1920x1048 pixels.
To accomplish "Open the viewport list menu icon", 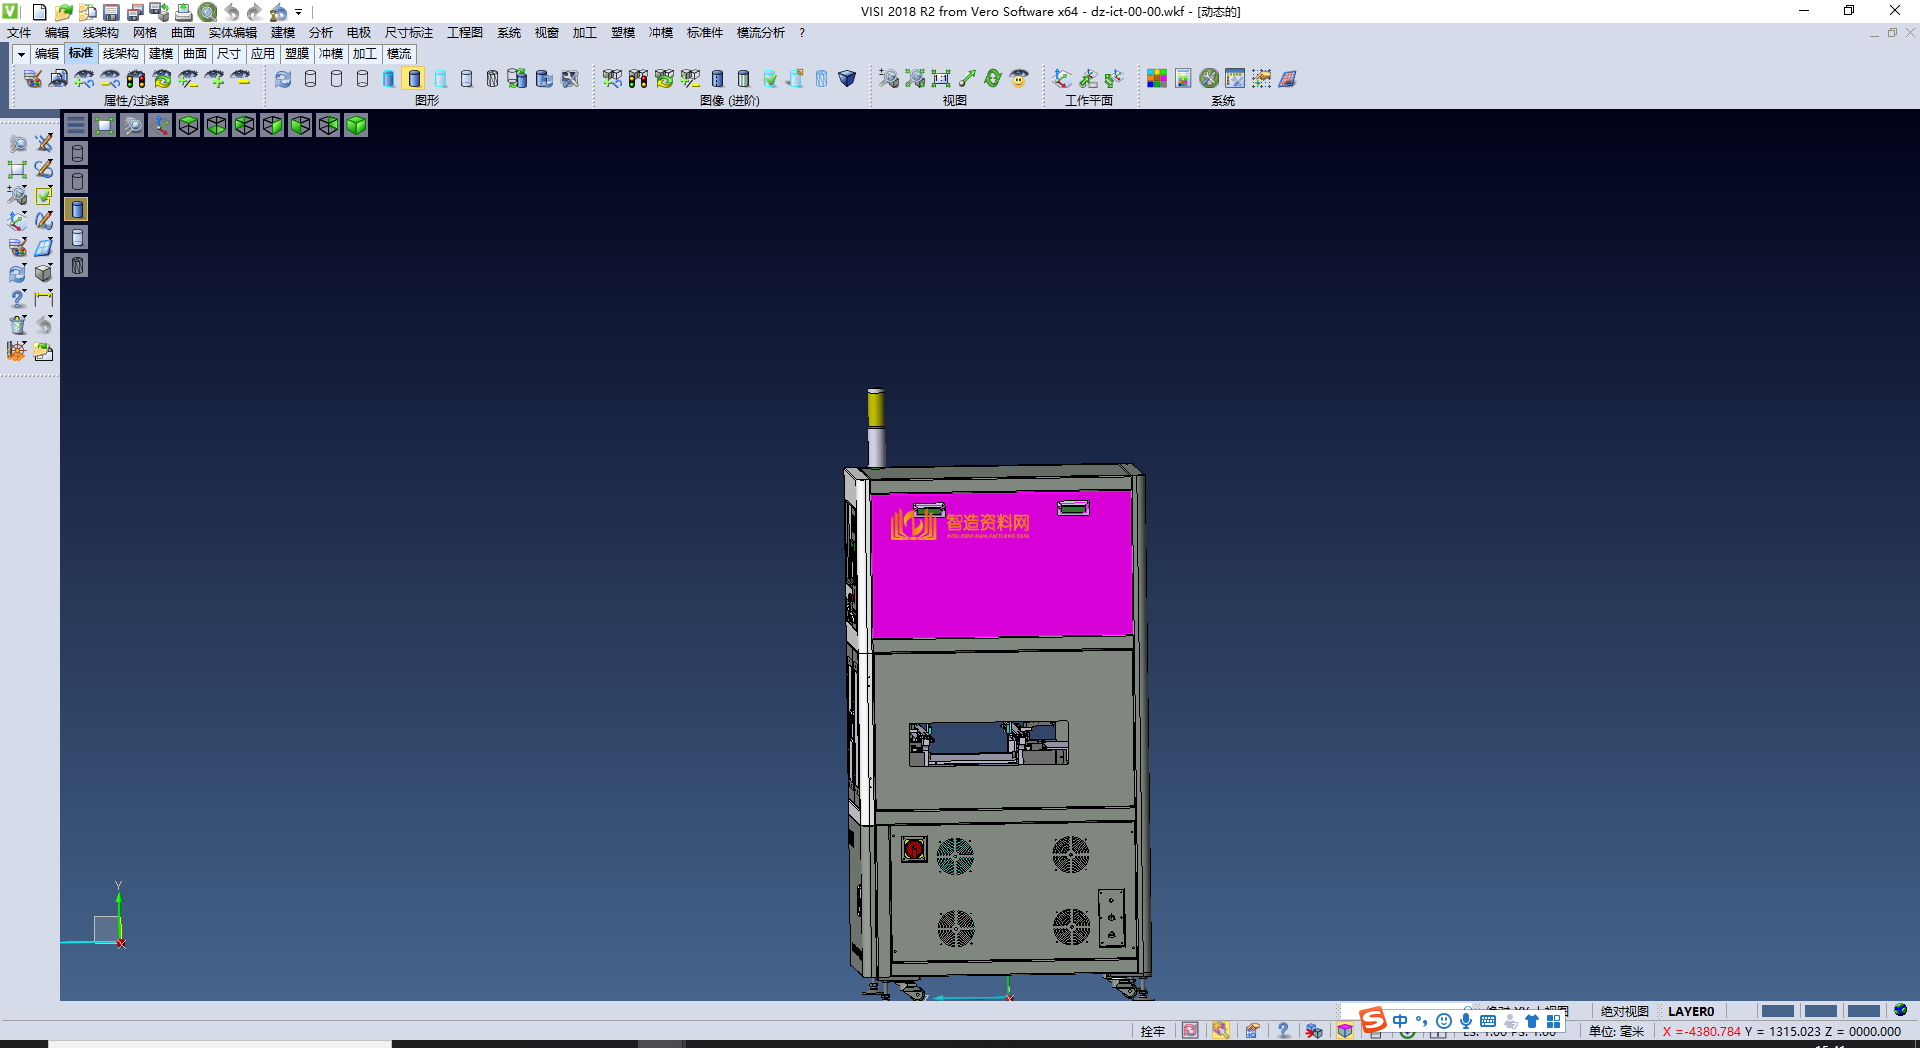I will 76,125.
